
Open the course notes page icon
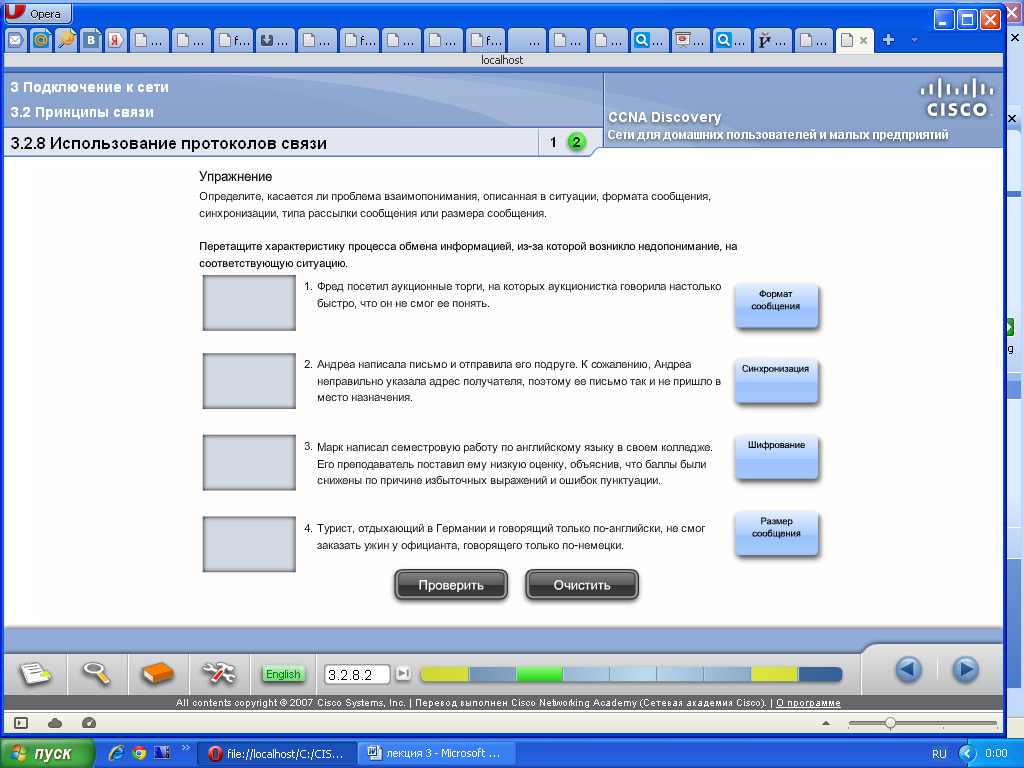pyautogui.click(x=35, y=673)
